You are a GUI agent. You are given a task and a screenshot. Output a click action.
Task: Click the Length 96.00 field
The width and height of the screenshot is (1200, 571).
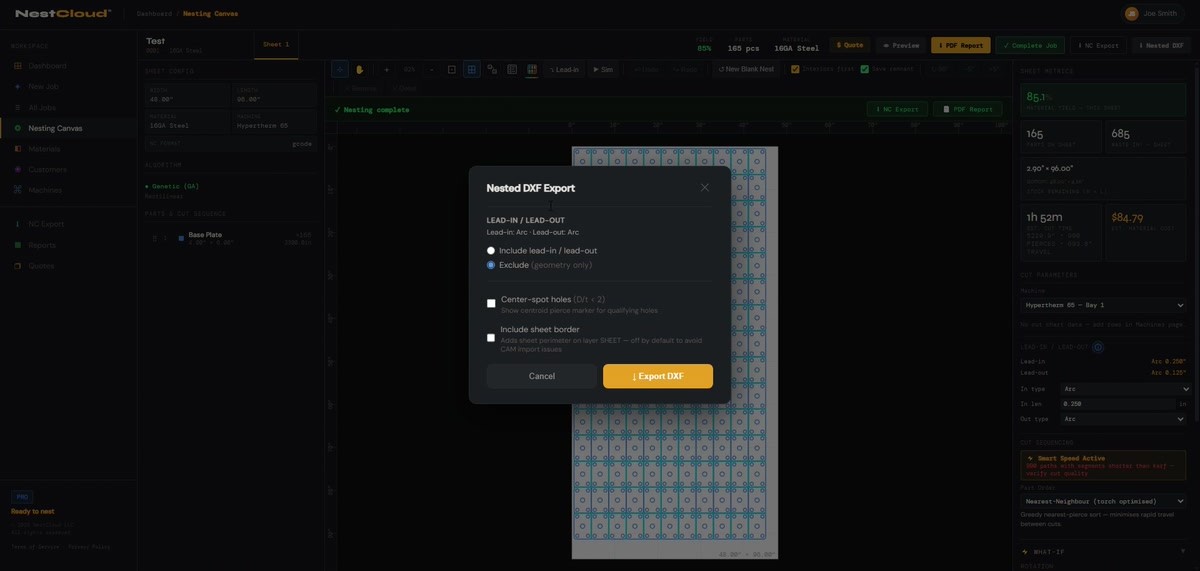[275, 96]
